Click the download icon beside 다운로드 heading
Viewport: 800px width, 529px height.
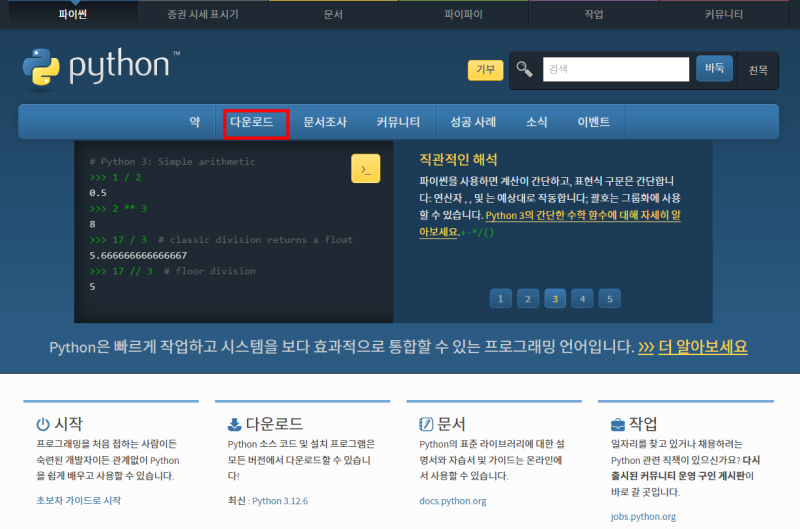[x=234, y=424]
